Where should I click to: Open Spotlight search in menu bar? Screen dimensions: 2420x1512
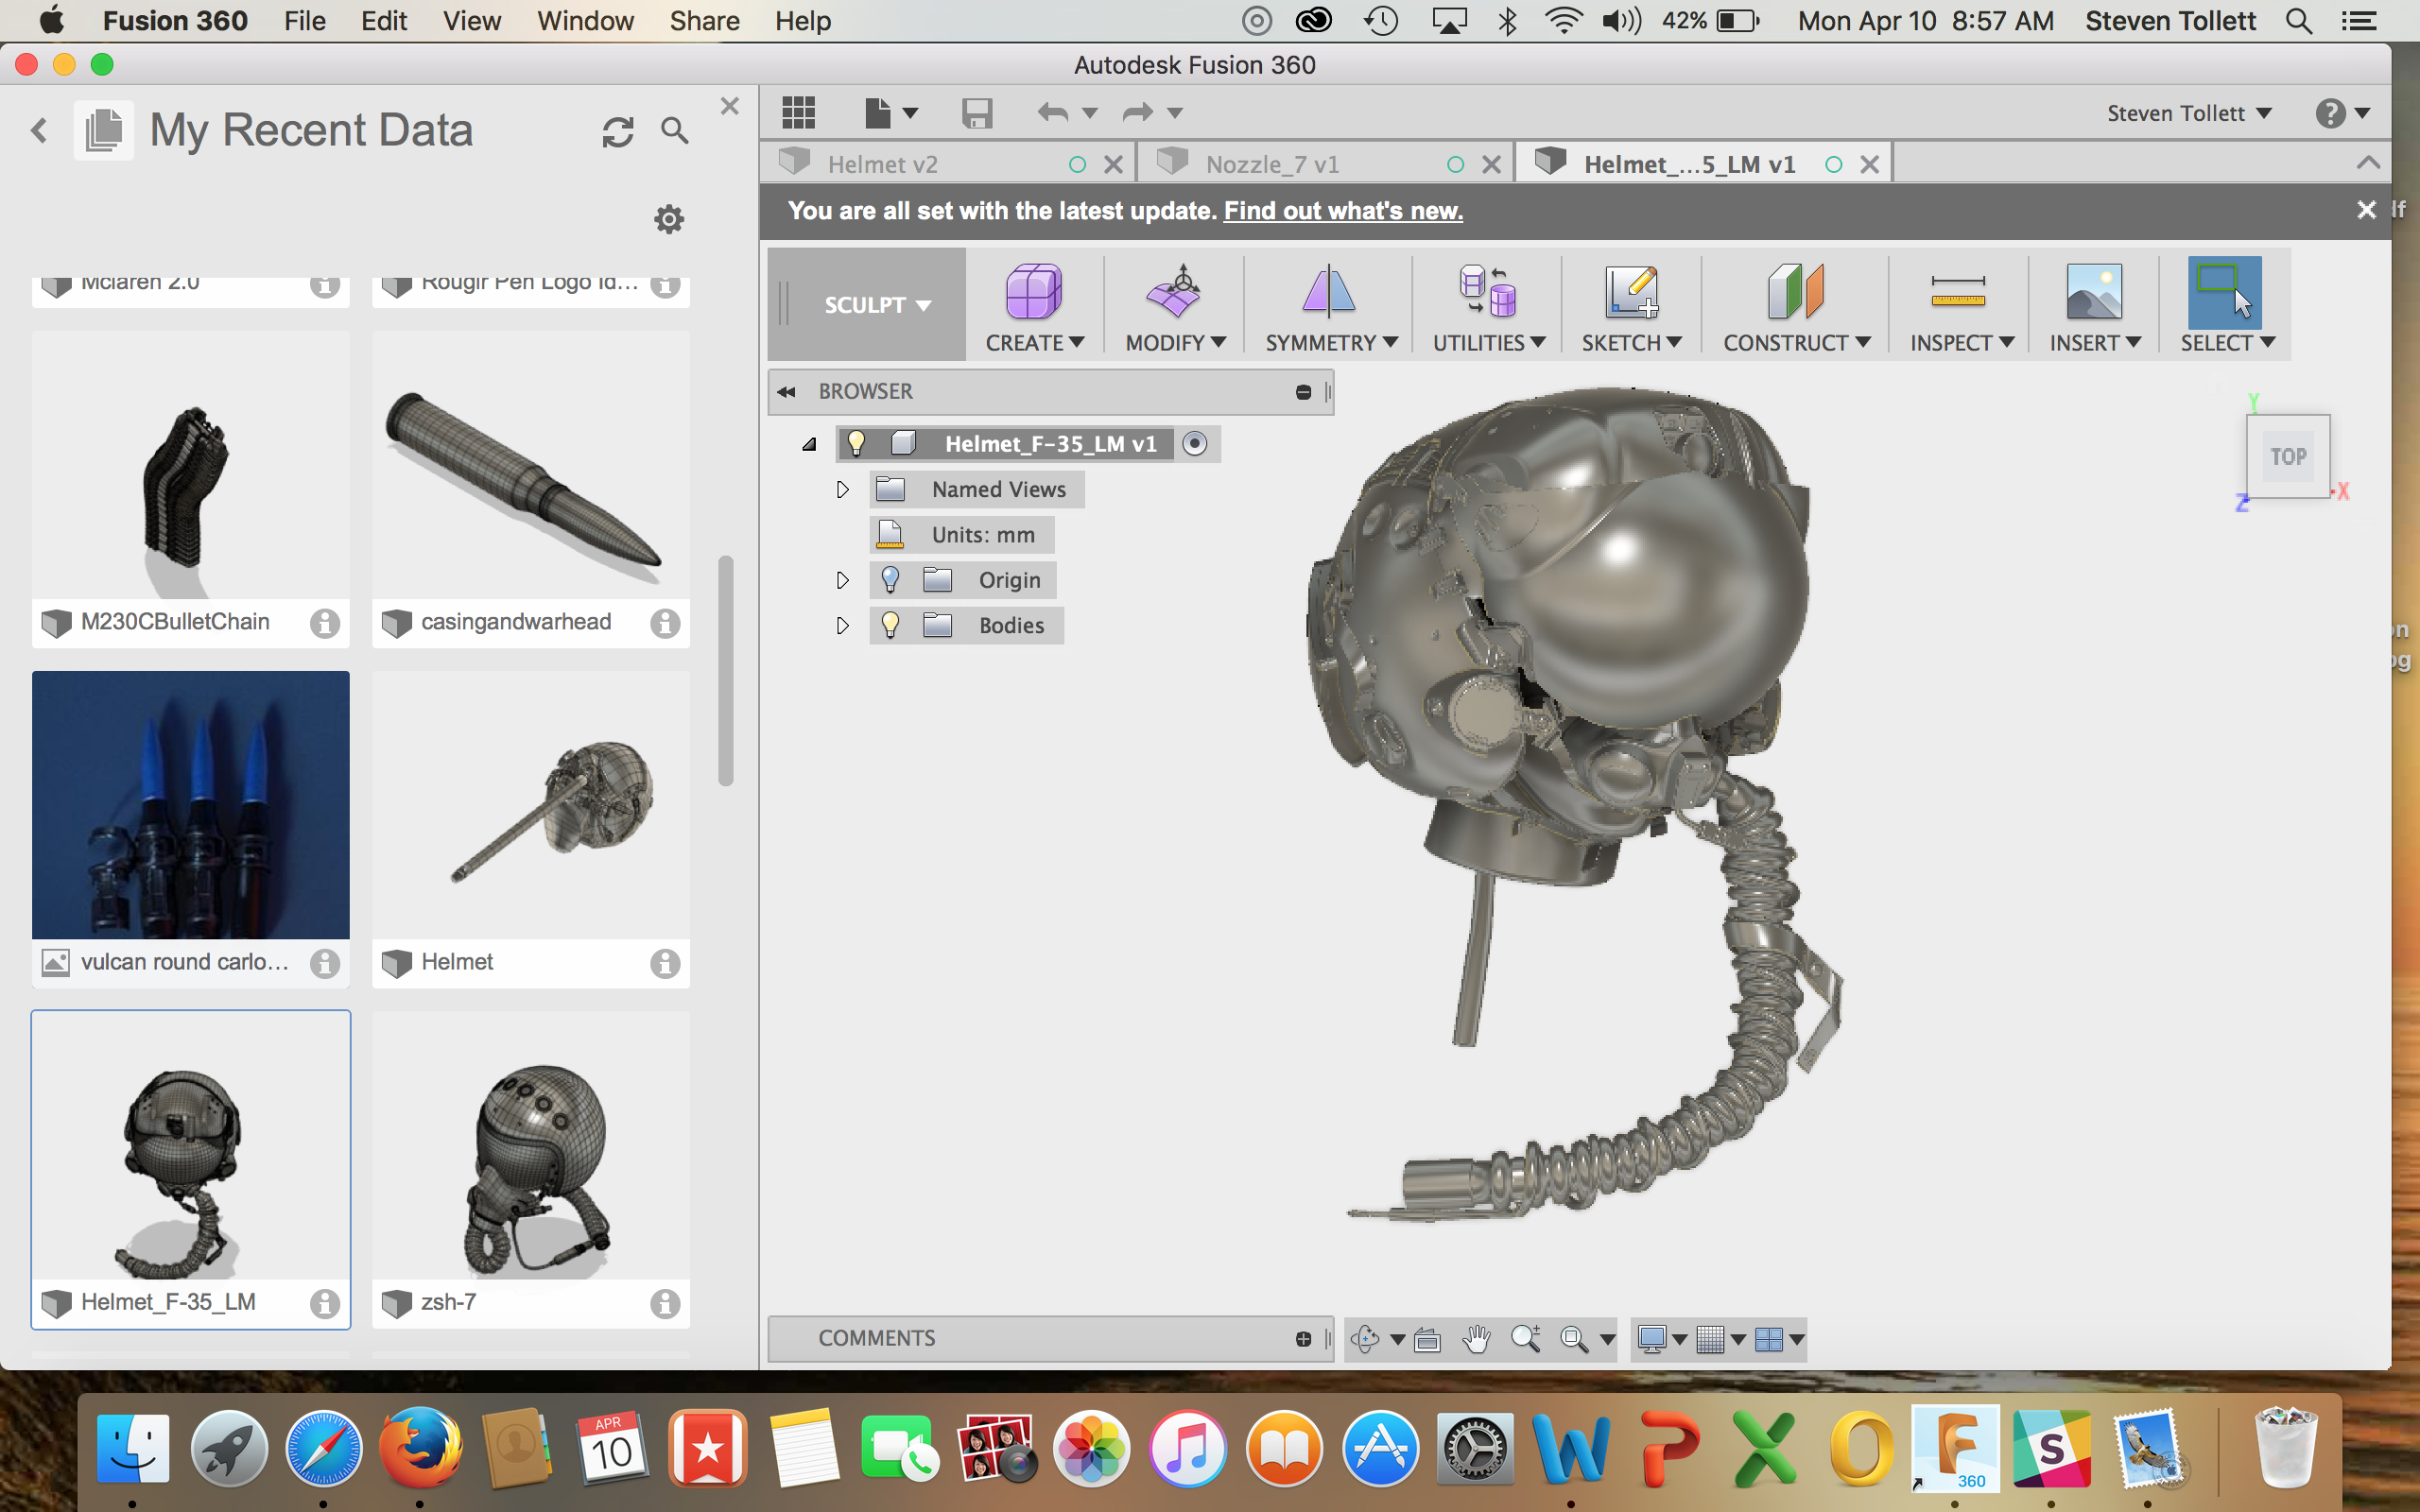coord(2299,21)
